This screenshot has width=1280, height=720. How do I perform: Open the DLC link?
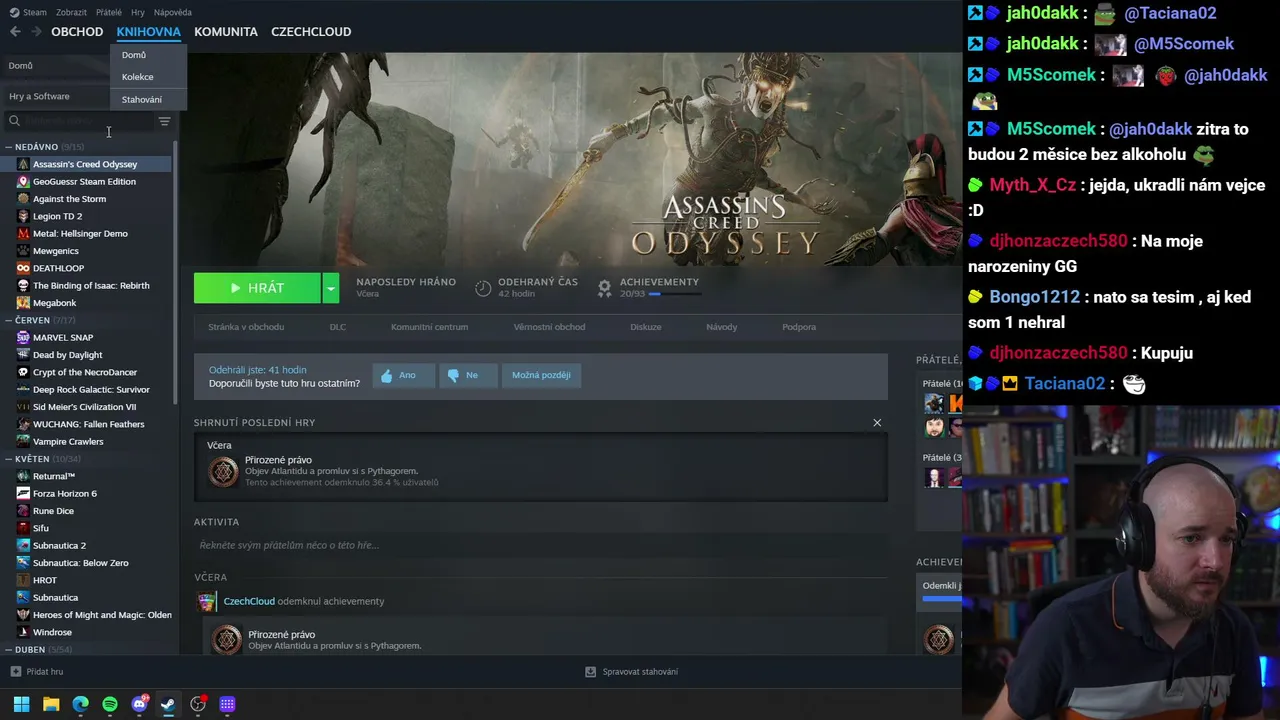point(338,327)
